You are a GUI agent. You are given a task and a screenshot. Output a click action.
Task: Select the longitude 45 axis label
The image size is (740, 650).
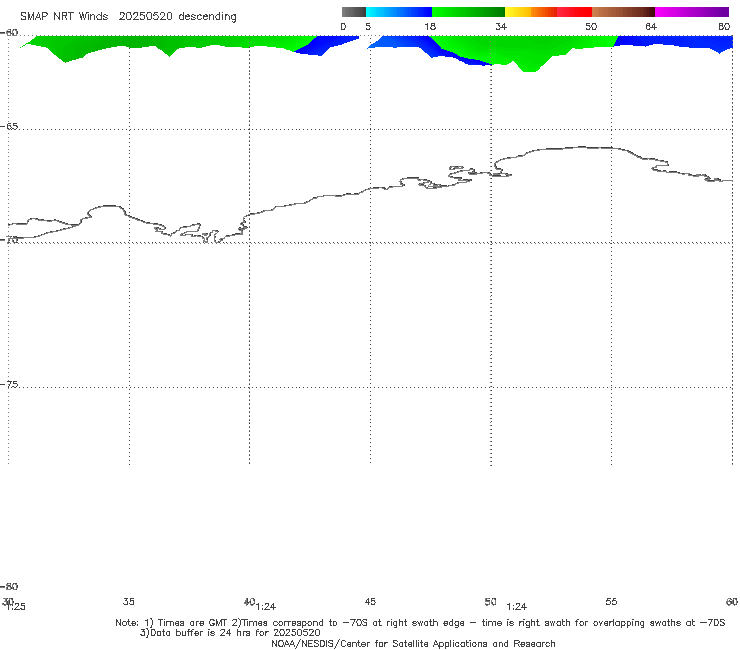click(370, 601)
